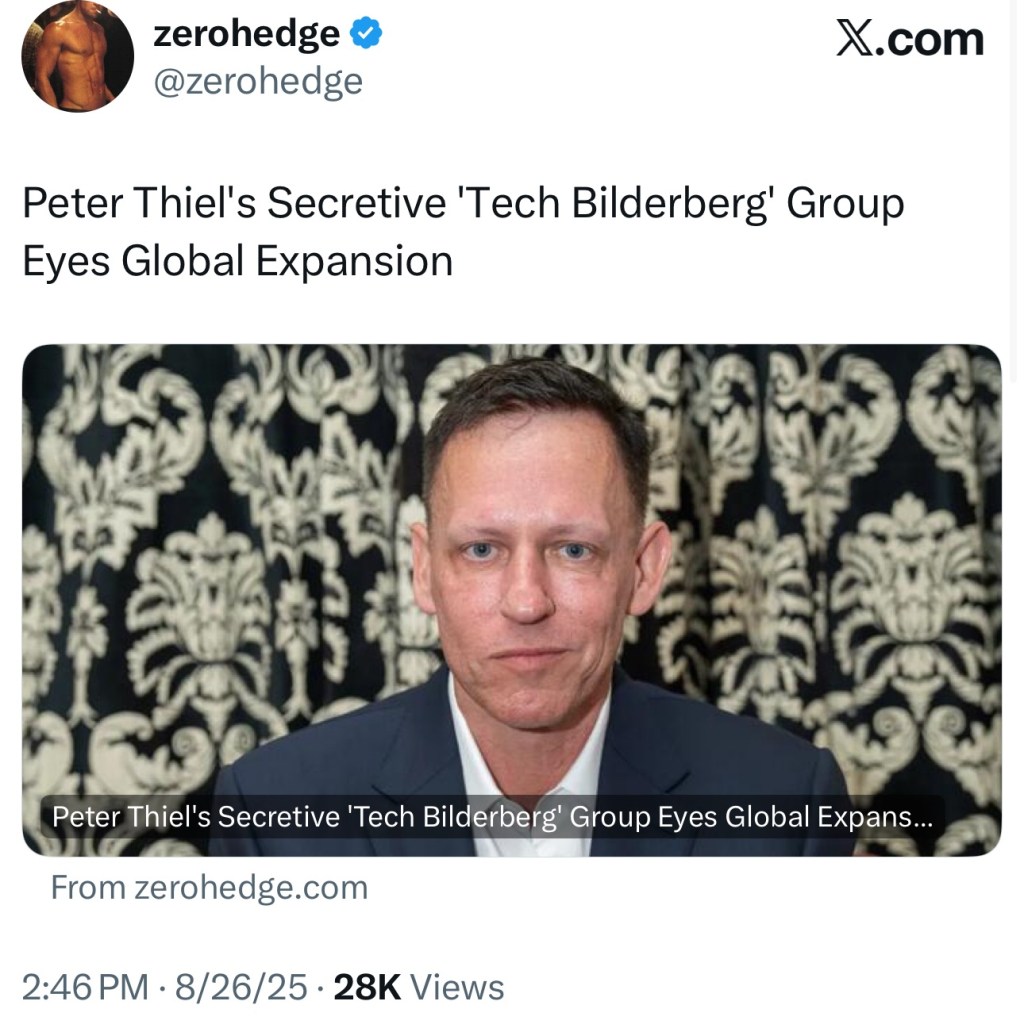Click the X.com logo

point(910,39)
